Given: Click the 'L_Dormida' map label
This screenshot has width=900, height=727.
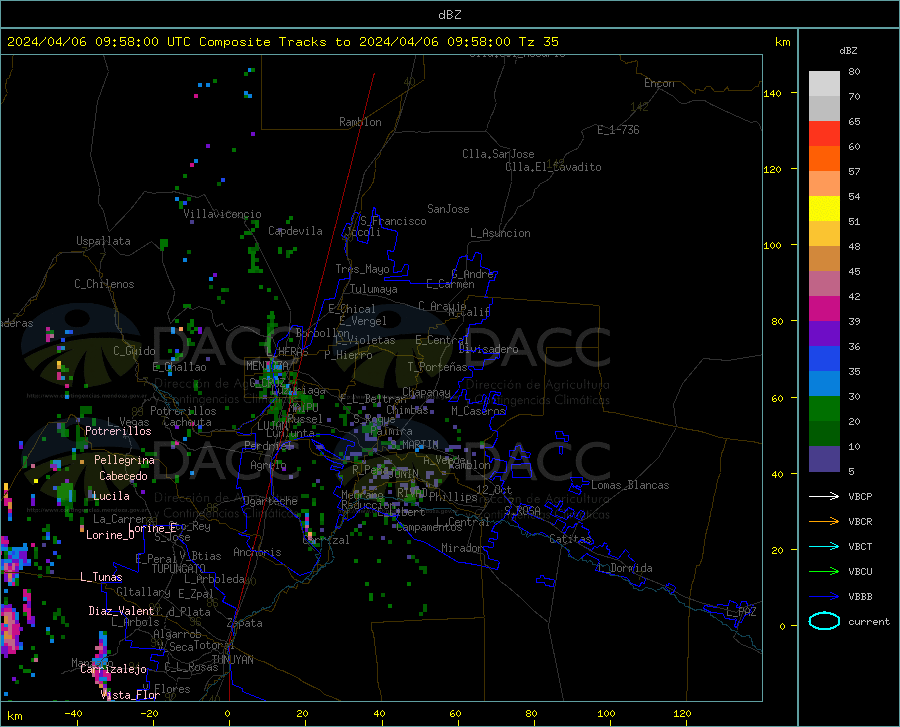Looking at the screenshot, I should [625, 568].
